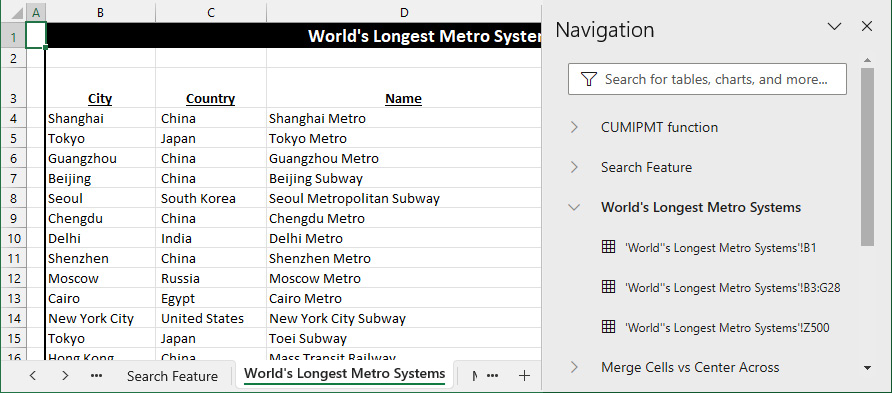Image resolution: width=892 pixels, height=393 pixels.
Task: Select all cells corner button
Action: click(x=13, y=13)
